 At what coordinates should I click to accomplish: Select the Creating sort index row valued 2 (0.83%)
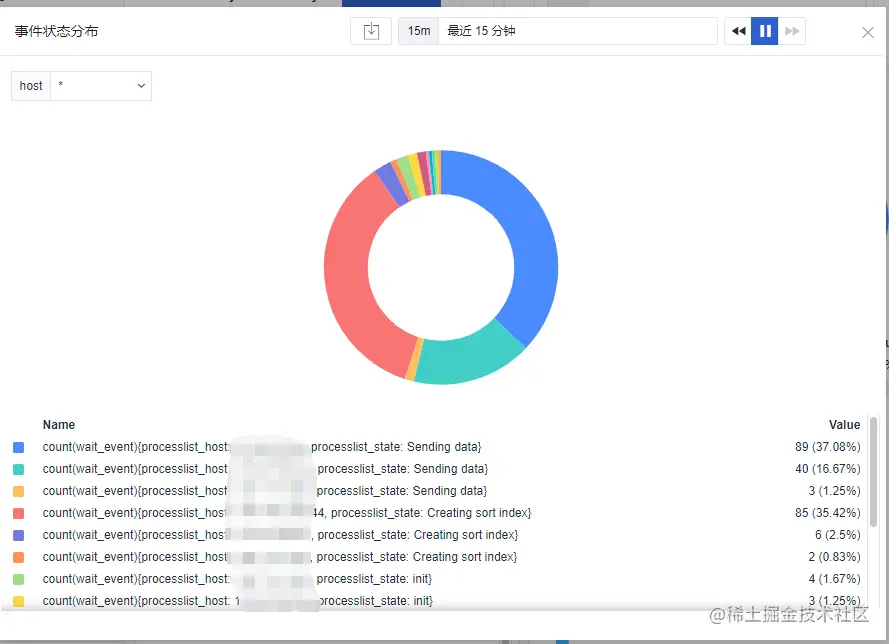[437, 557]
